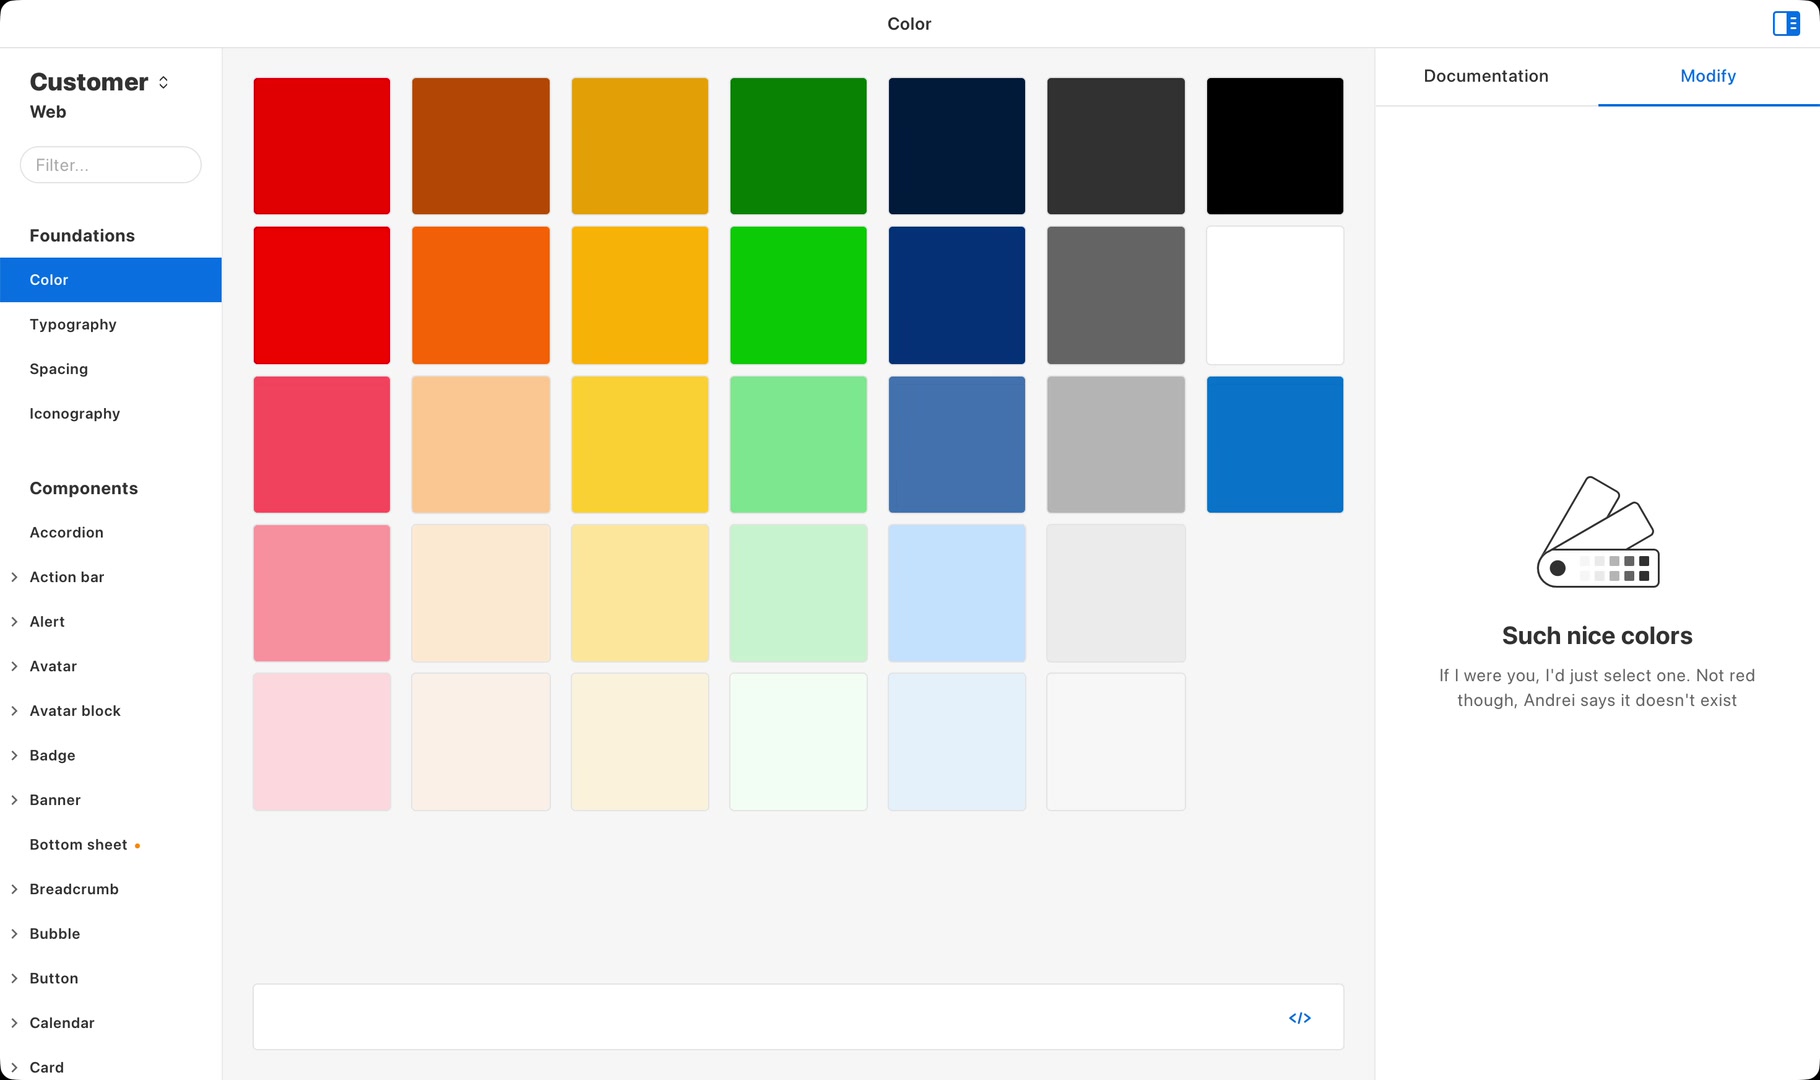Open the Customer switcher arrows
The height and width of the screenshot is (1080, 1820).
tap(163, 82)
